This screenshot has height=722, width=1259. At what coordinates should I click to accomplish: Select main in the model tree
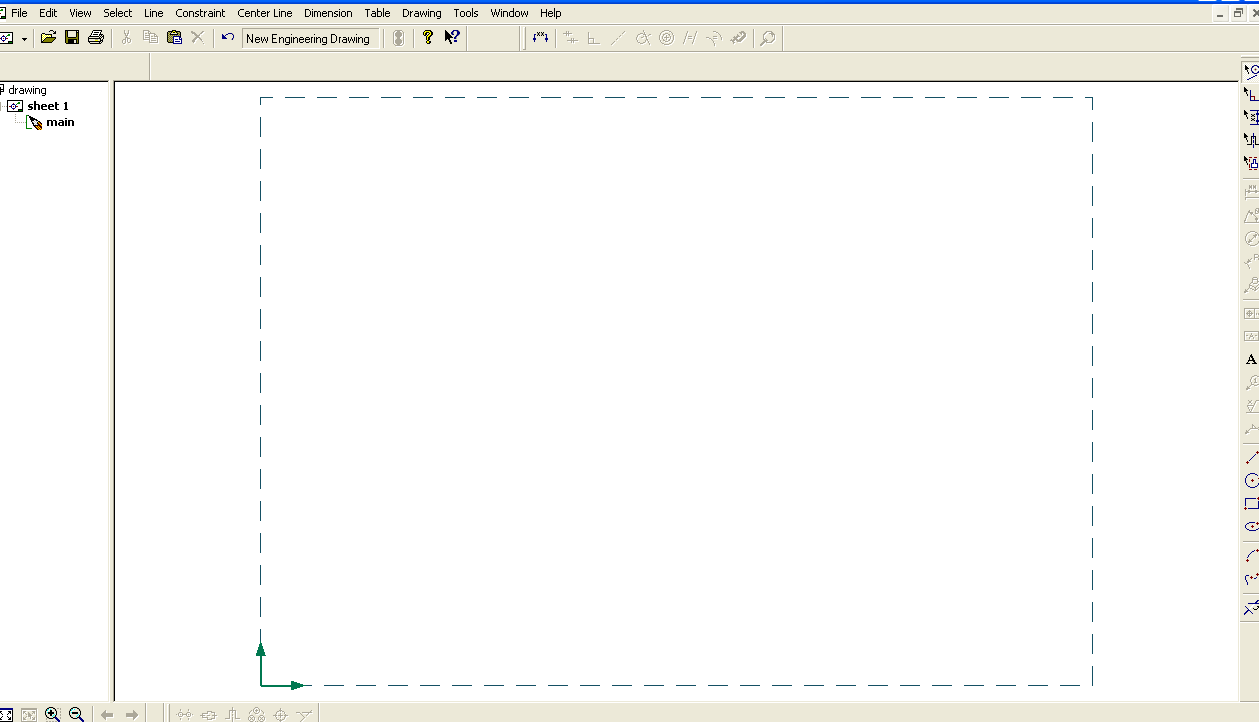[61, 121]
